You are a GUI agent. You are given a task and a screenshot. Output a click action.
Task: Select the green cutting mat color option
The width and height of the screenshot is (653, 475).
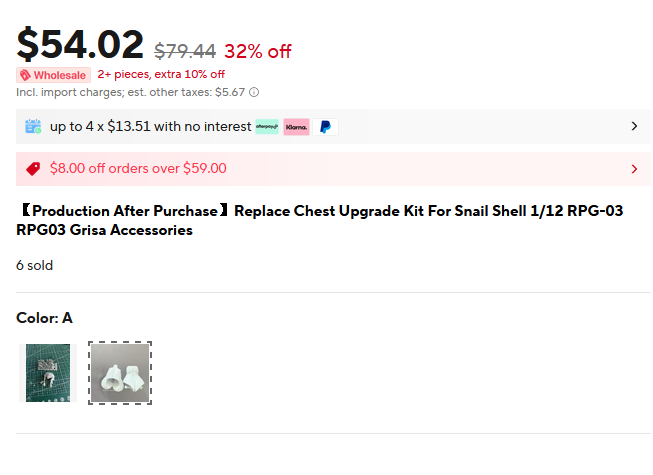coord(48,373)
